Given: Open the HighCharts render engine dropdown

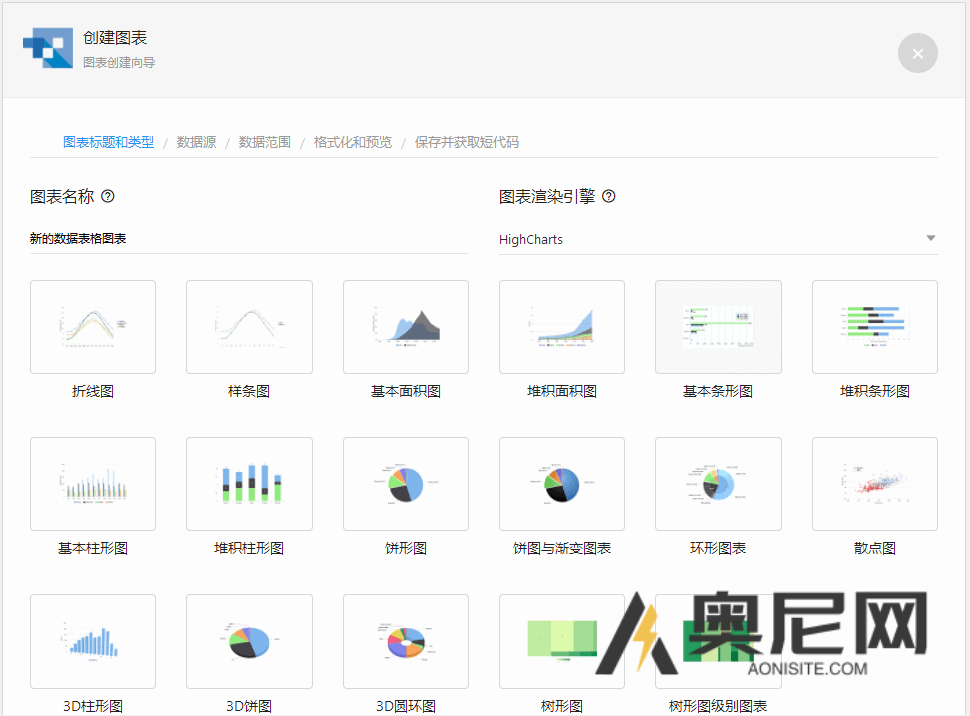Looking at the screenshot, I should click(x=718, y=239).
